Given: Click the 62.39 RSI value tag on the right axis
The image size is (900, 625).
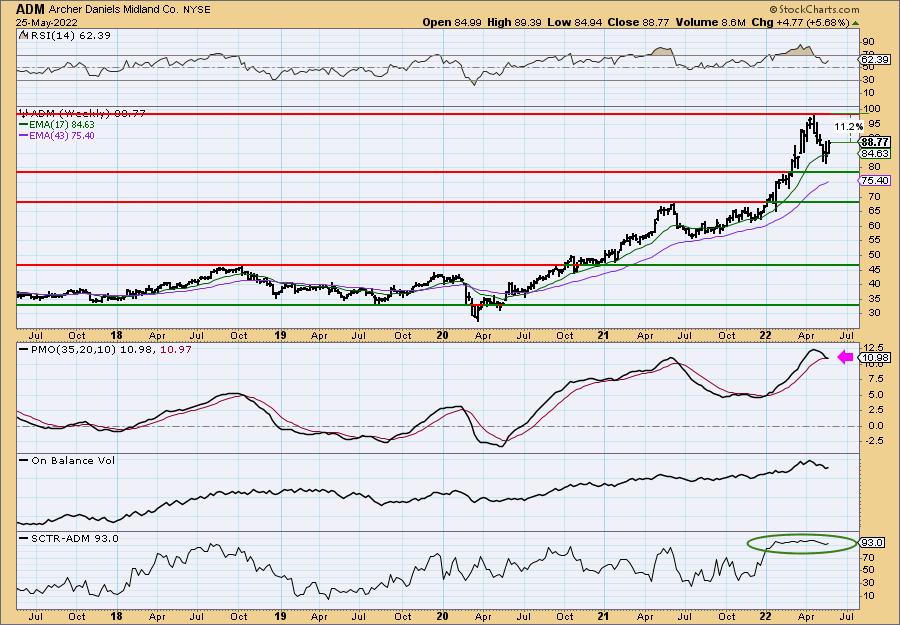Looking at the screenshot, I should pos(875,60).
